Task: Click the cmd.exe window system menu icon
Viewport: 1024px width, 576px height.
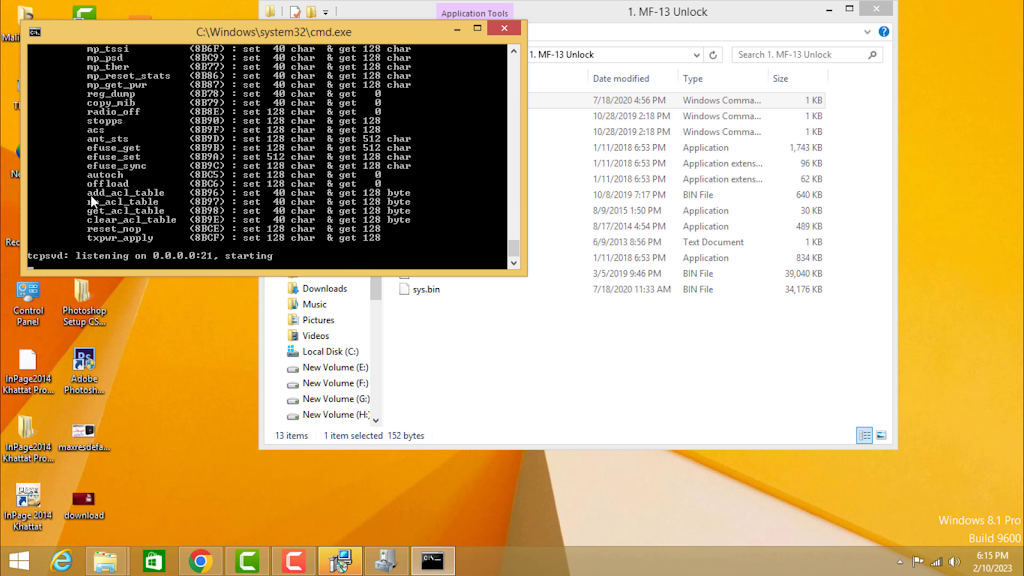Action: (x=35, y=32)
